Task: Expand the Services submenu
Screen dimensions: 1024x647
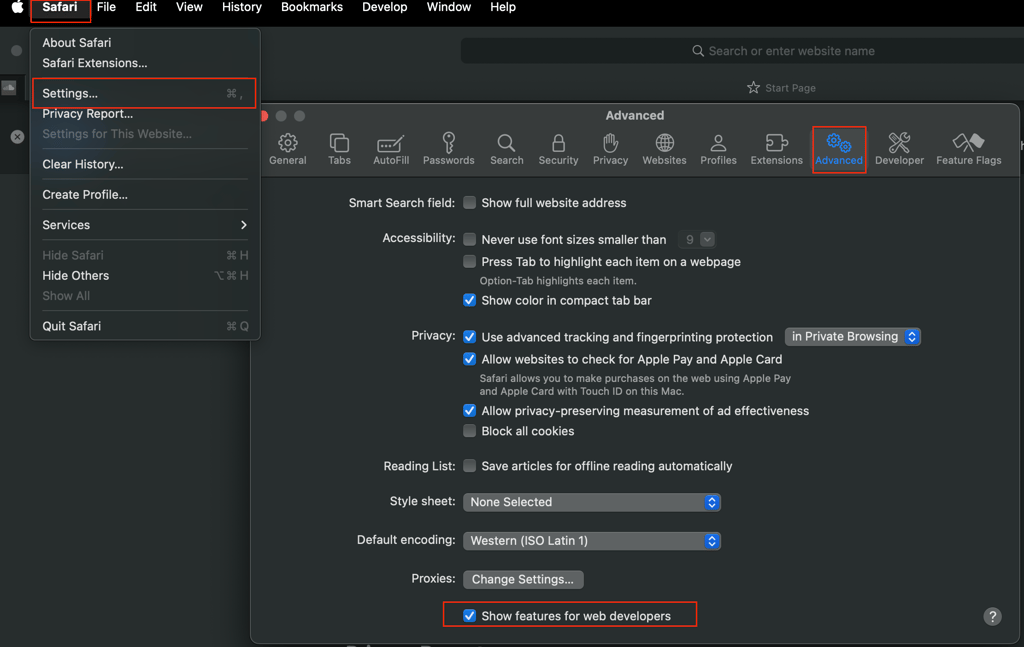Action: coord(145,225)
